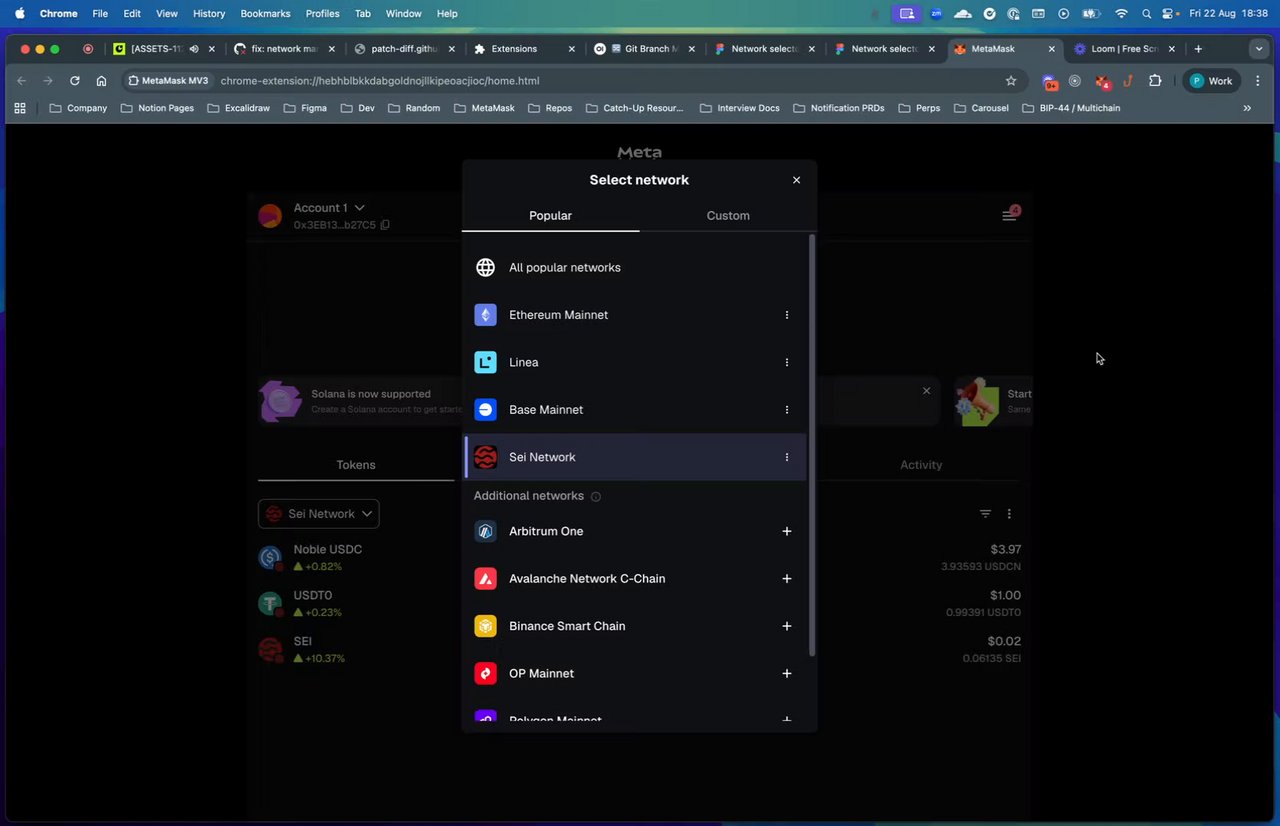Select All popular networks row
Screen dimensions: 1280x826
pyautogui.click(x=635, y=268)
